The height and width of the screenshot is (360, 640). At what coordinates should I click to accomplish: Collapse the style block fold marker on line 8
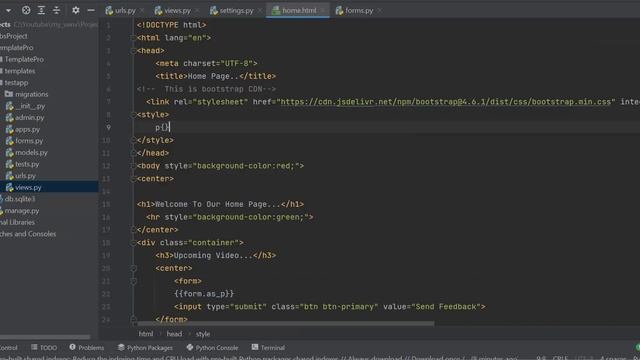click(133, 115)
